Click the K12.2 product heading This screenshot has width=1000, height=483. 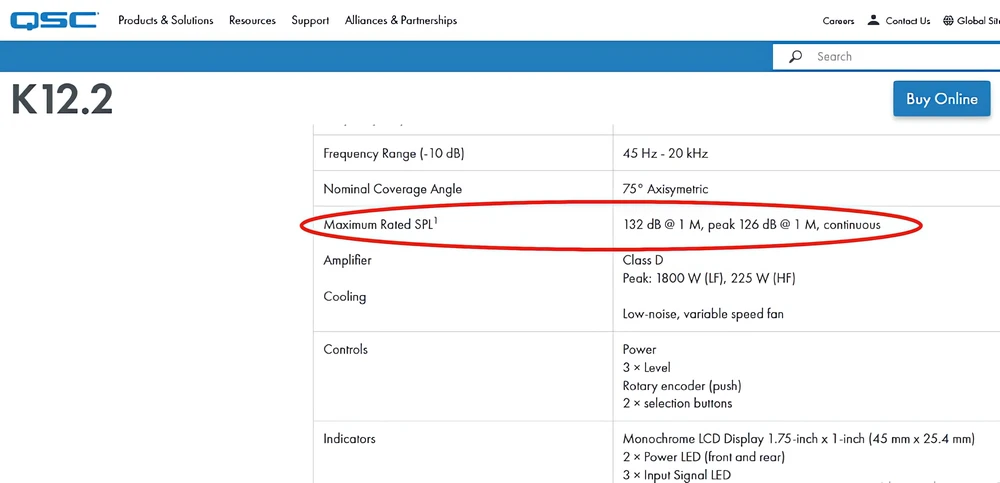(62, 100)
